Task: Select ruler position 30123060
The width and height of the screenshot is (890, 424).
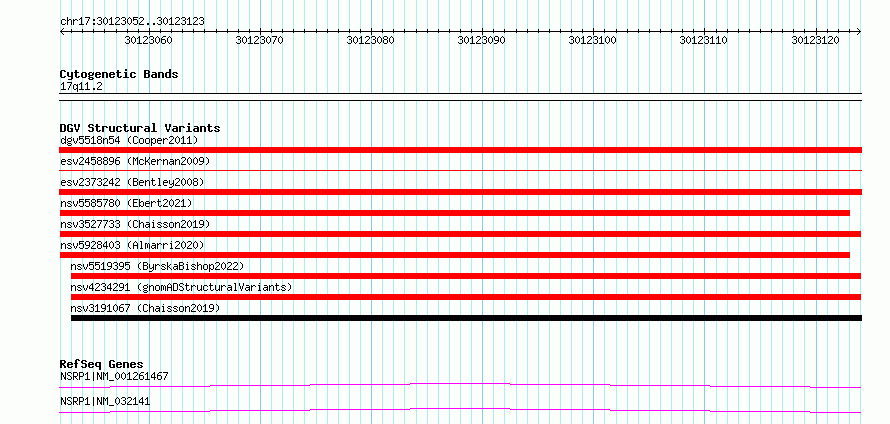Action: pyautogui.click(x=149, y=40)
